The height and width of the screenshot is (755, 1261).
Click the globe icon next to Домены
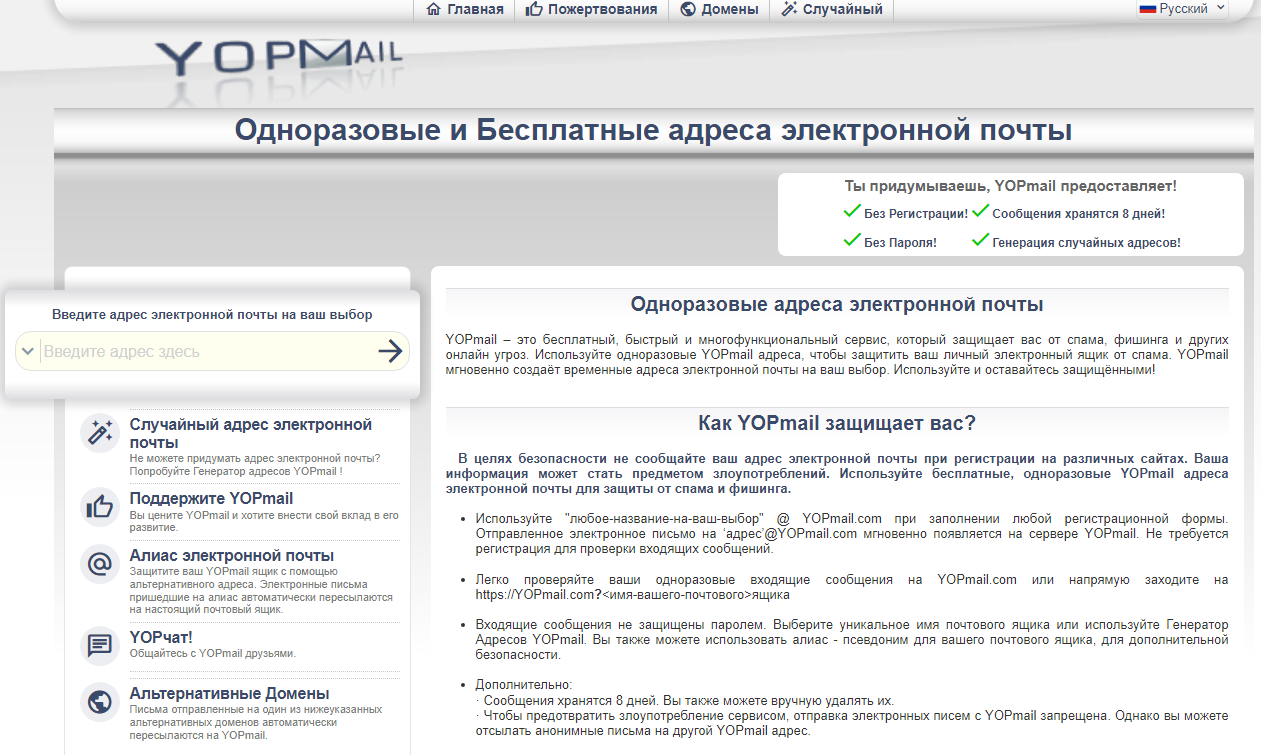pos(687,9)
